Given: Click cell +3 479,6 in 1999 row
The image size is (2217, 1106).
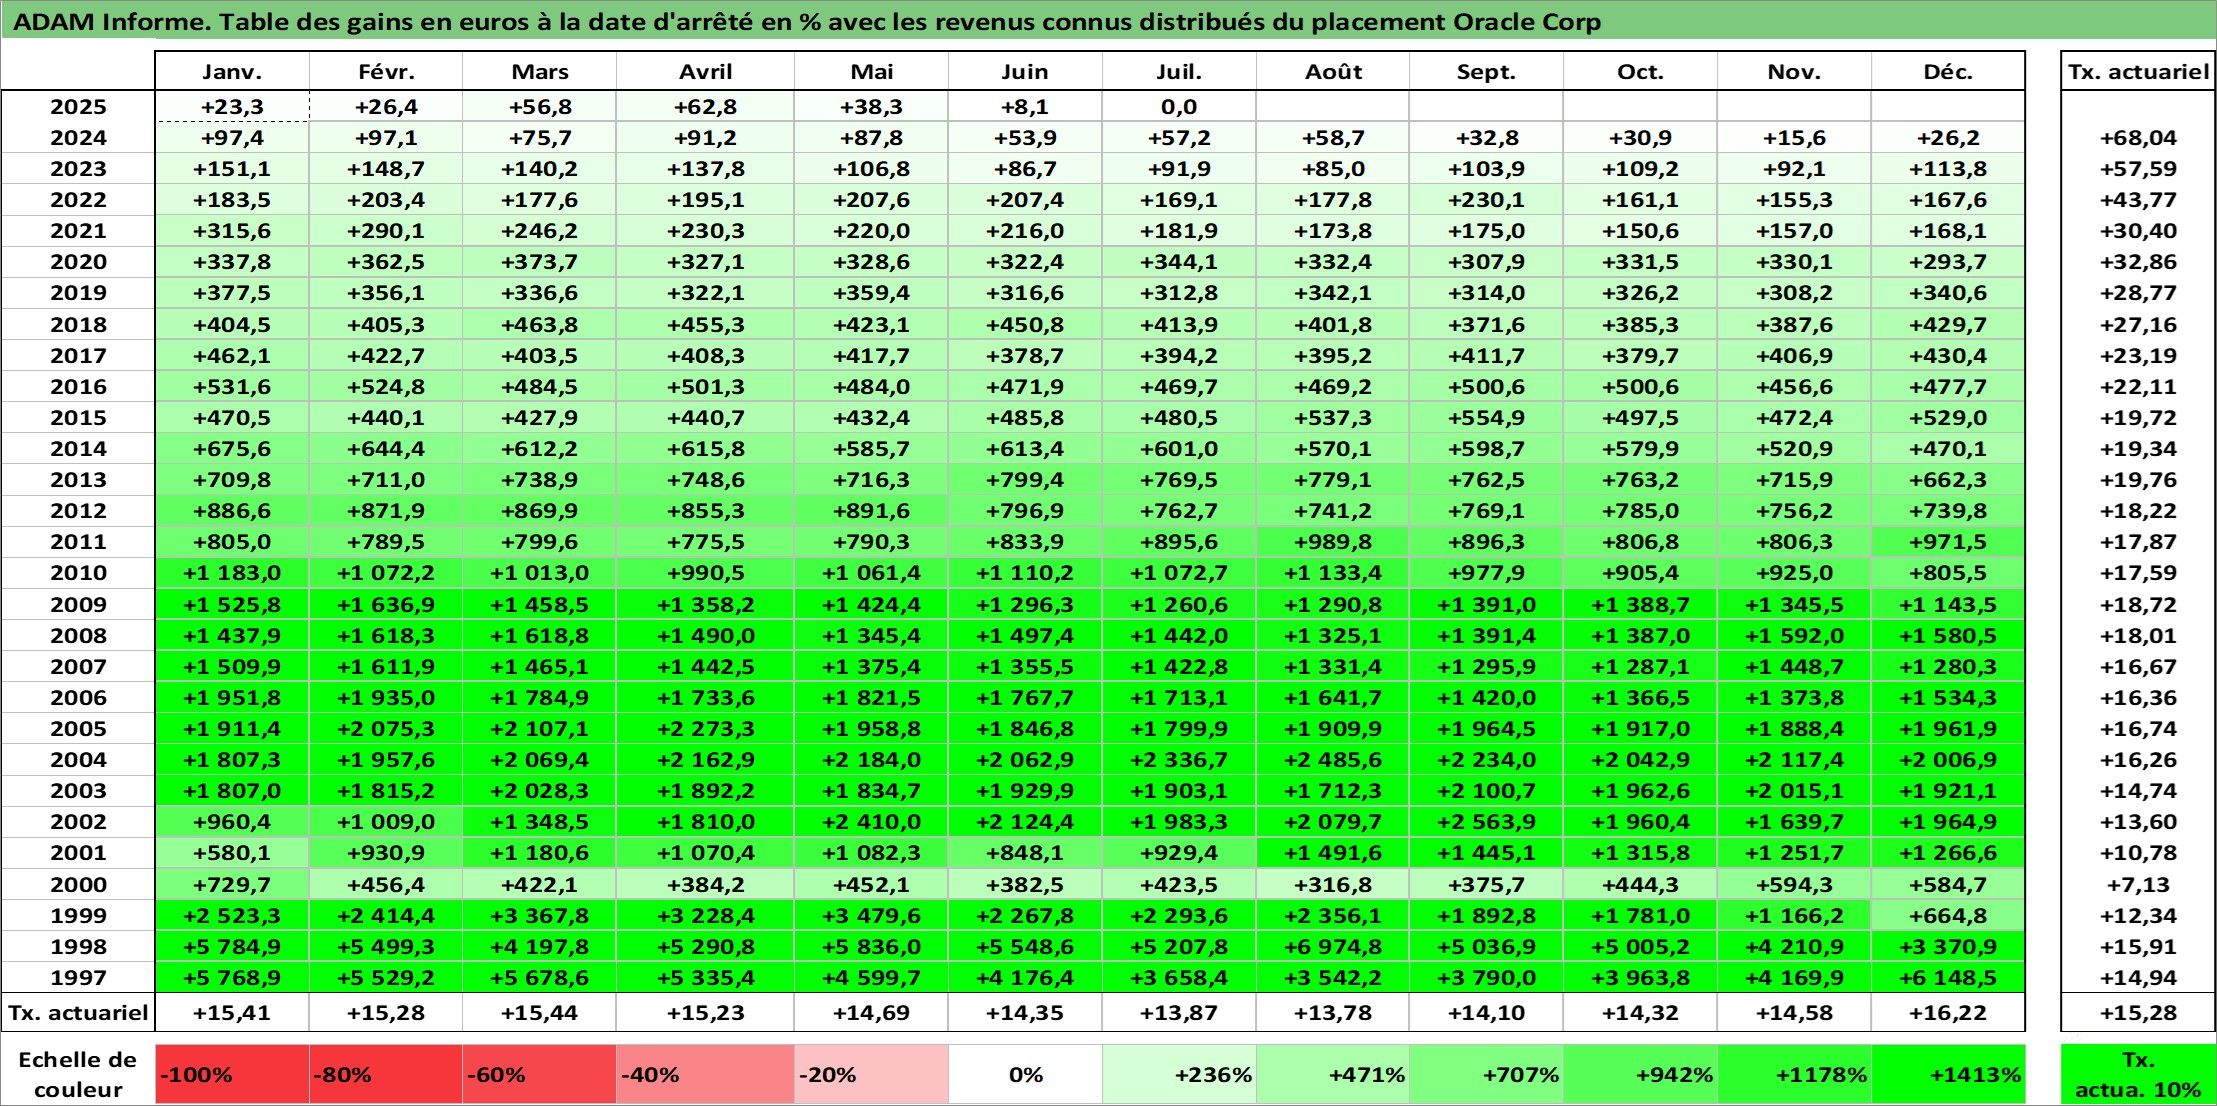Looking at the screenshot, I should (871, 916).
